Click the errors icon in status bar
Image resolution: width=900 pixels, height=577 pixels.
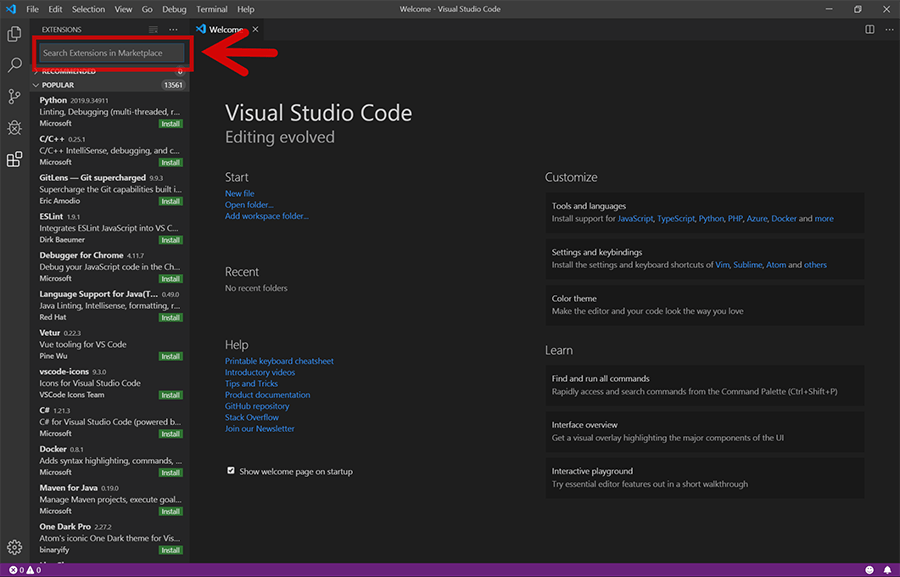coord(13,570)
